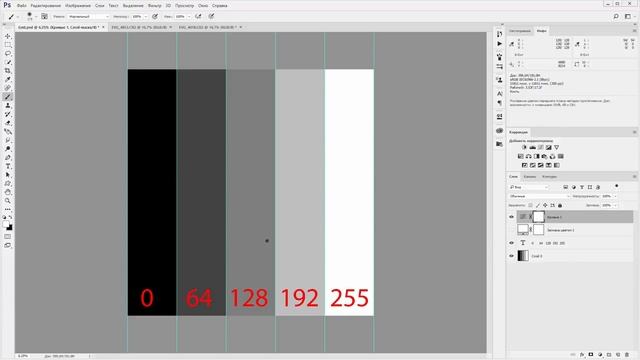640x360 pixels.
Task: Add a Brightness/Contrast adjustment
Action: click(524, 147)
